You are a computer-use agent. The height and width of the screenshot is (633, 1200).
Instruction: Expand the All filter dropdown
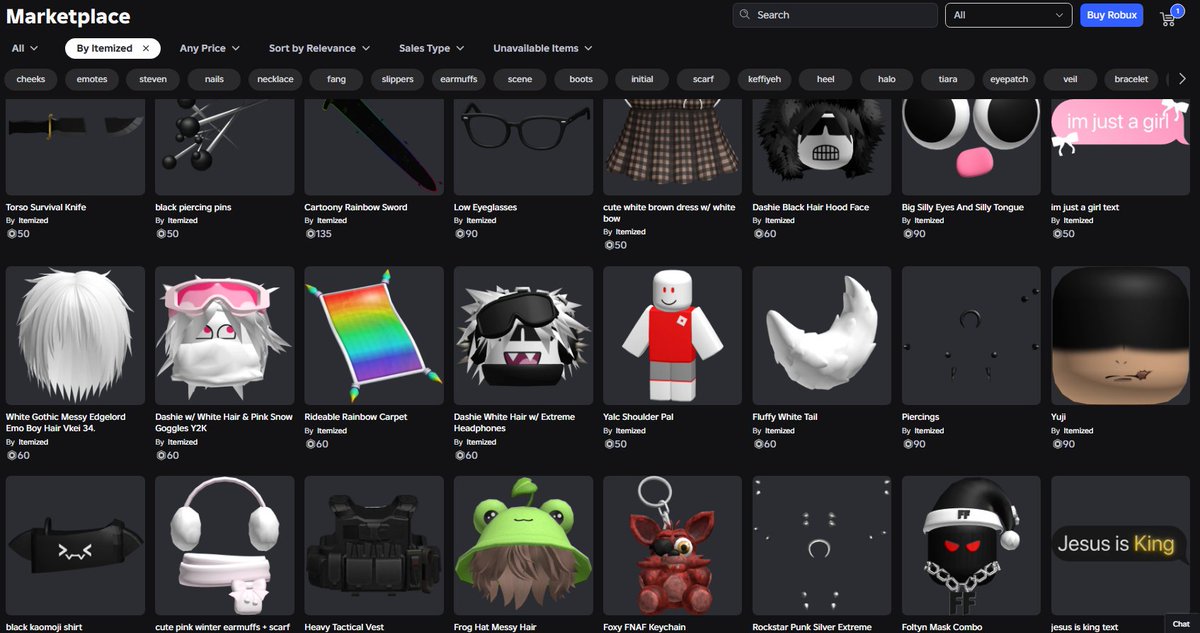click(x=25, y=48)
